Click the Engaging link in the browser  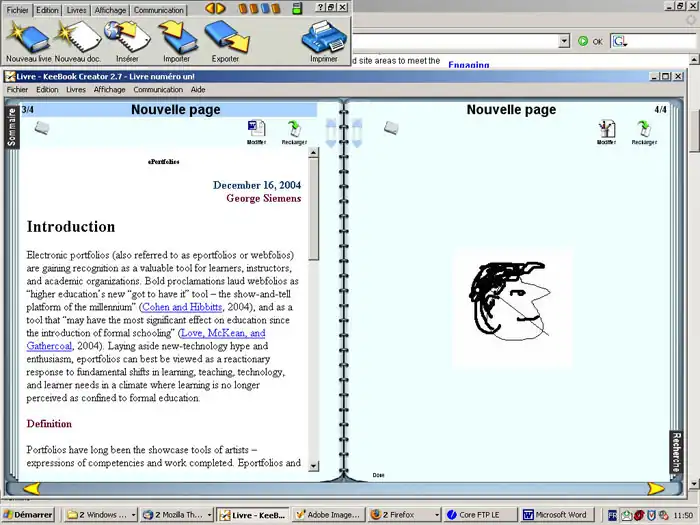(469, 65)
